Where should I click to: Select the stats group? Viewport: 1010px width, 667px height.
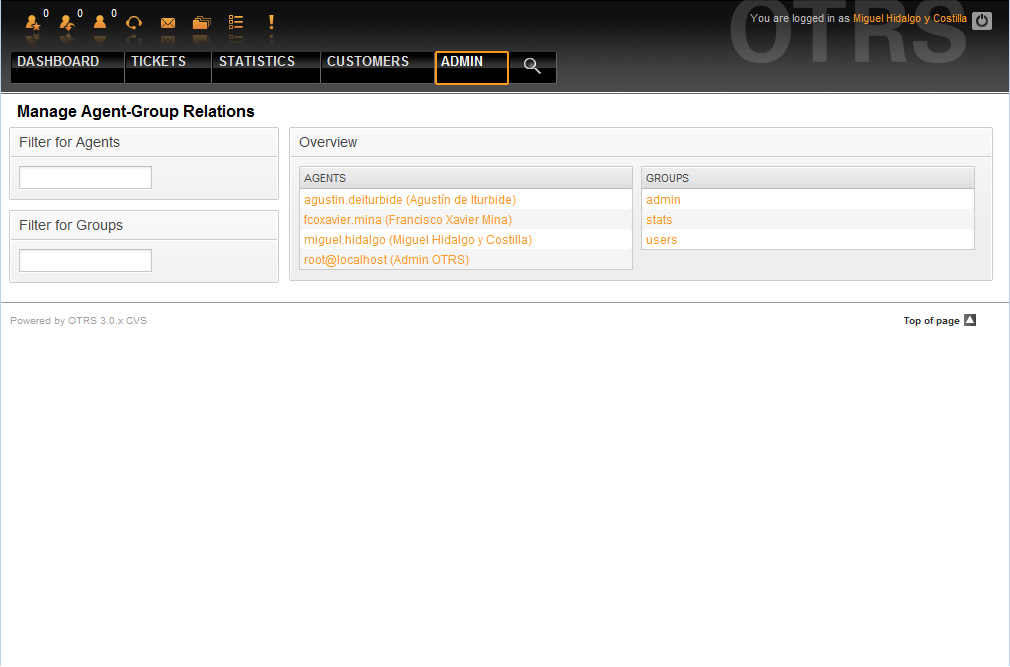[659, 220]
